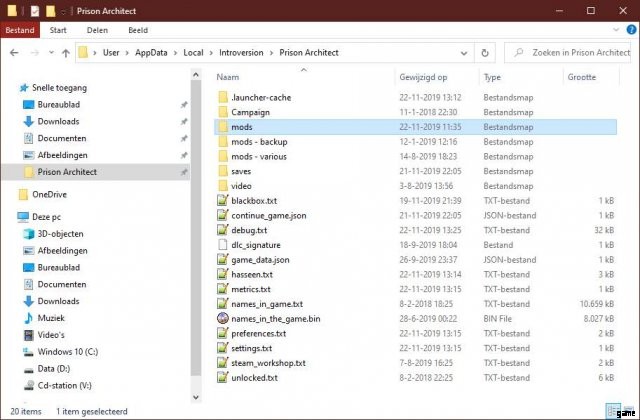Open Cd-station (V:) drive
The height and width of the screenshot is (420, 640).
click(64, 385)
